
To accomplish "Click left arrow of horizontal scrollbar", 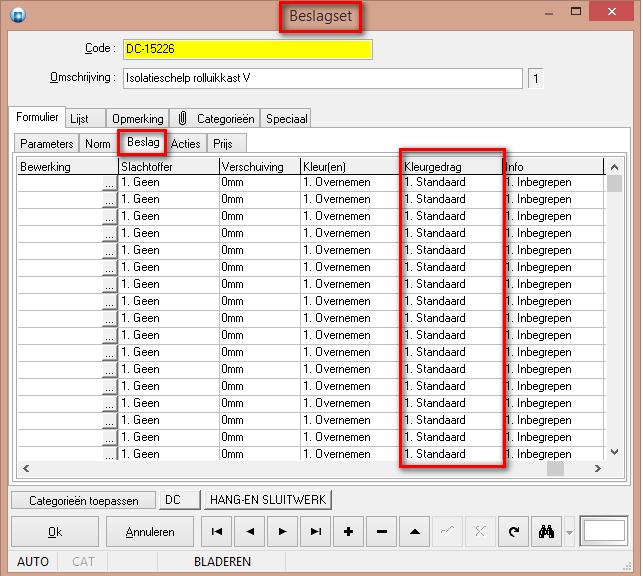I will coord(26,468).
